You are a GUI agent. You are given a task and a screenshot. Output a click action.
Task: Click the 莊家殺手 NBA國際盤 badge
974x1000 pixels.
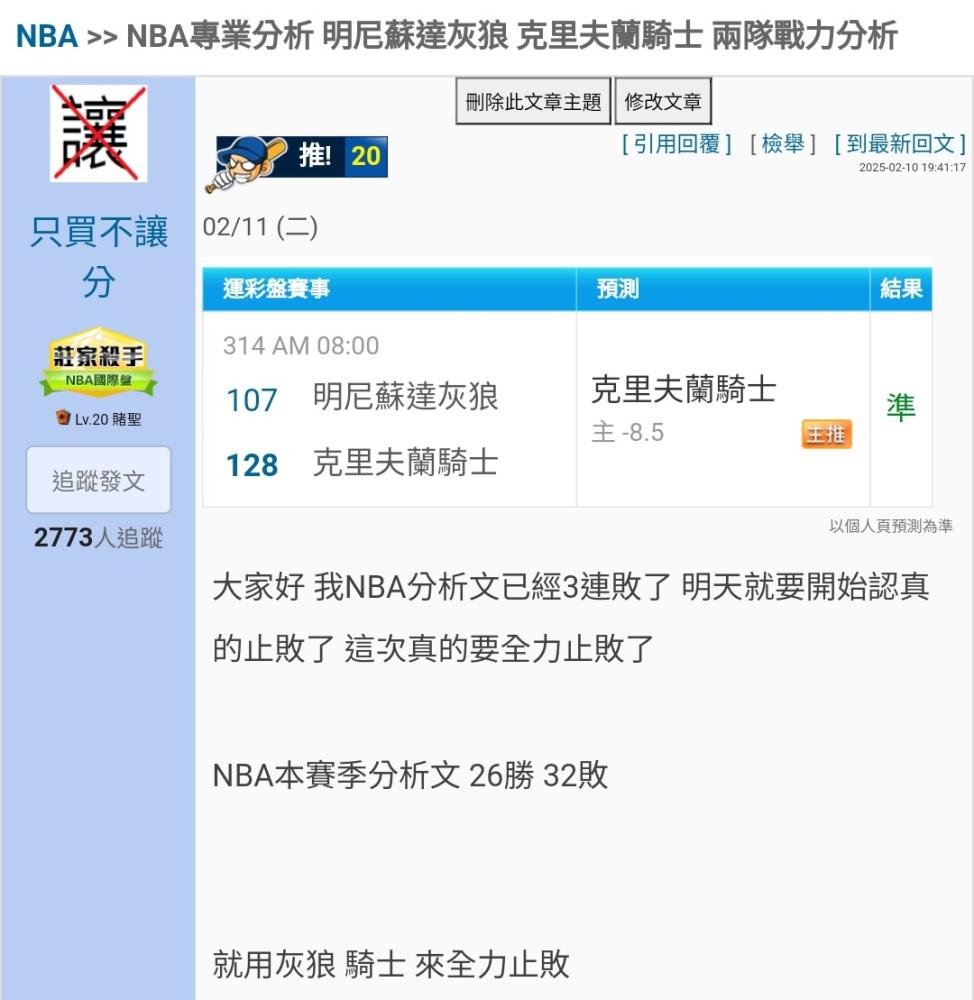click(x=98, y=363)
